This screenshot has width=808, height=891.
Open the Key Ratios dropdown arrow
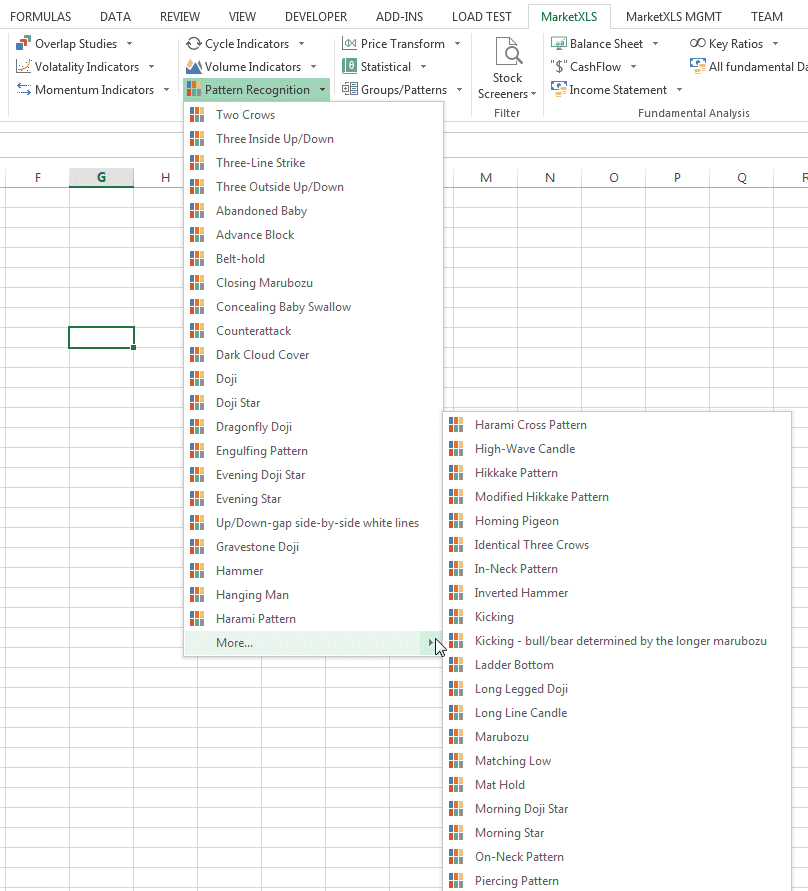pyautogui.click(x=776, y=44)
